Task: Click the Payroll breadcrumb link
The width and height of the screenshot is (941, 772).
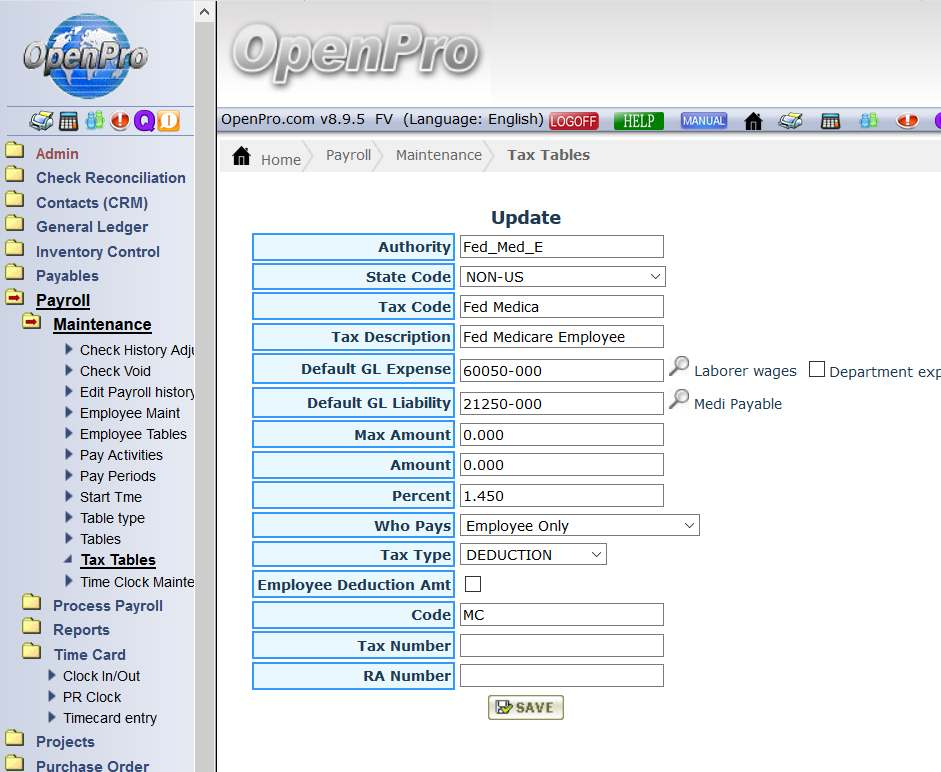Action: coord(348,155)
